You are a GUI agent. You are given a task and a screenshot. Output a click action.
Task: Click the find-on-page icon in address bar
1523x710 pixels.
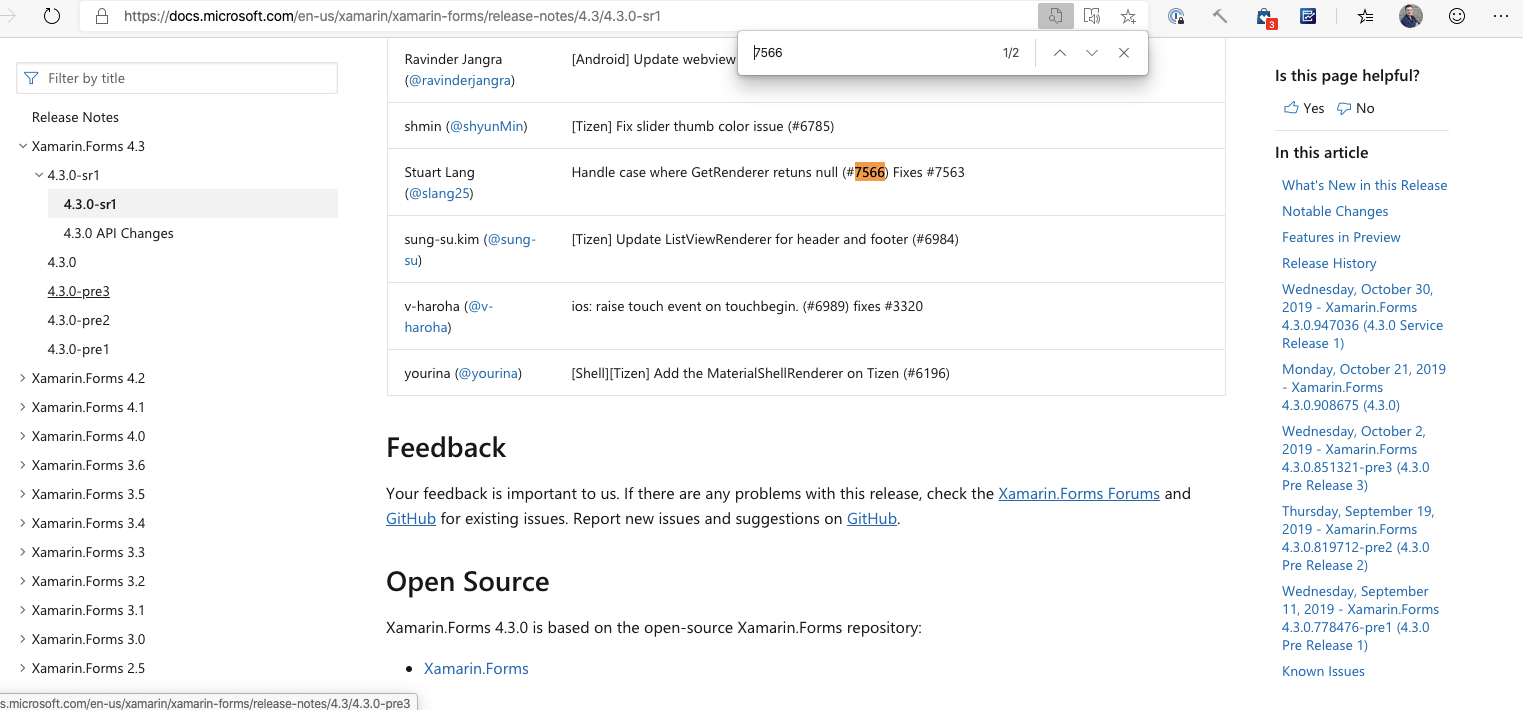[x=1055, y=16]
